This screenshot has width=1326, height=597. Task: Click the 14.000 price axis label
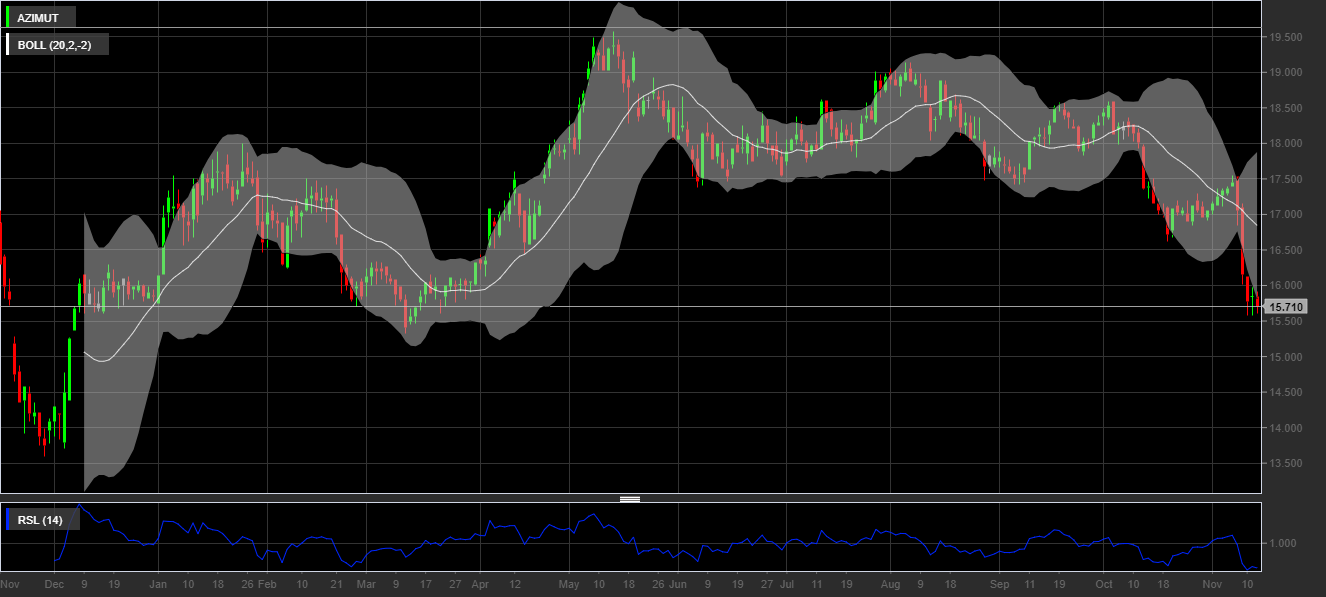tap(1285, 428)
